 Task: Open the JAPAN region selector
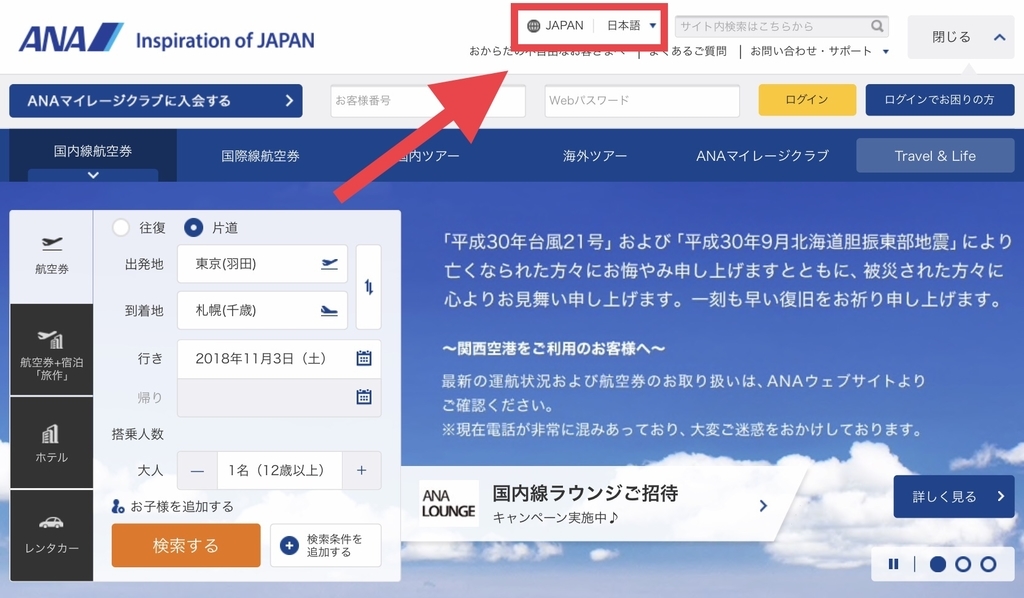(556, 25)
